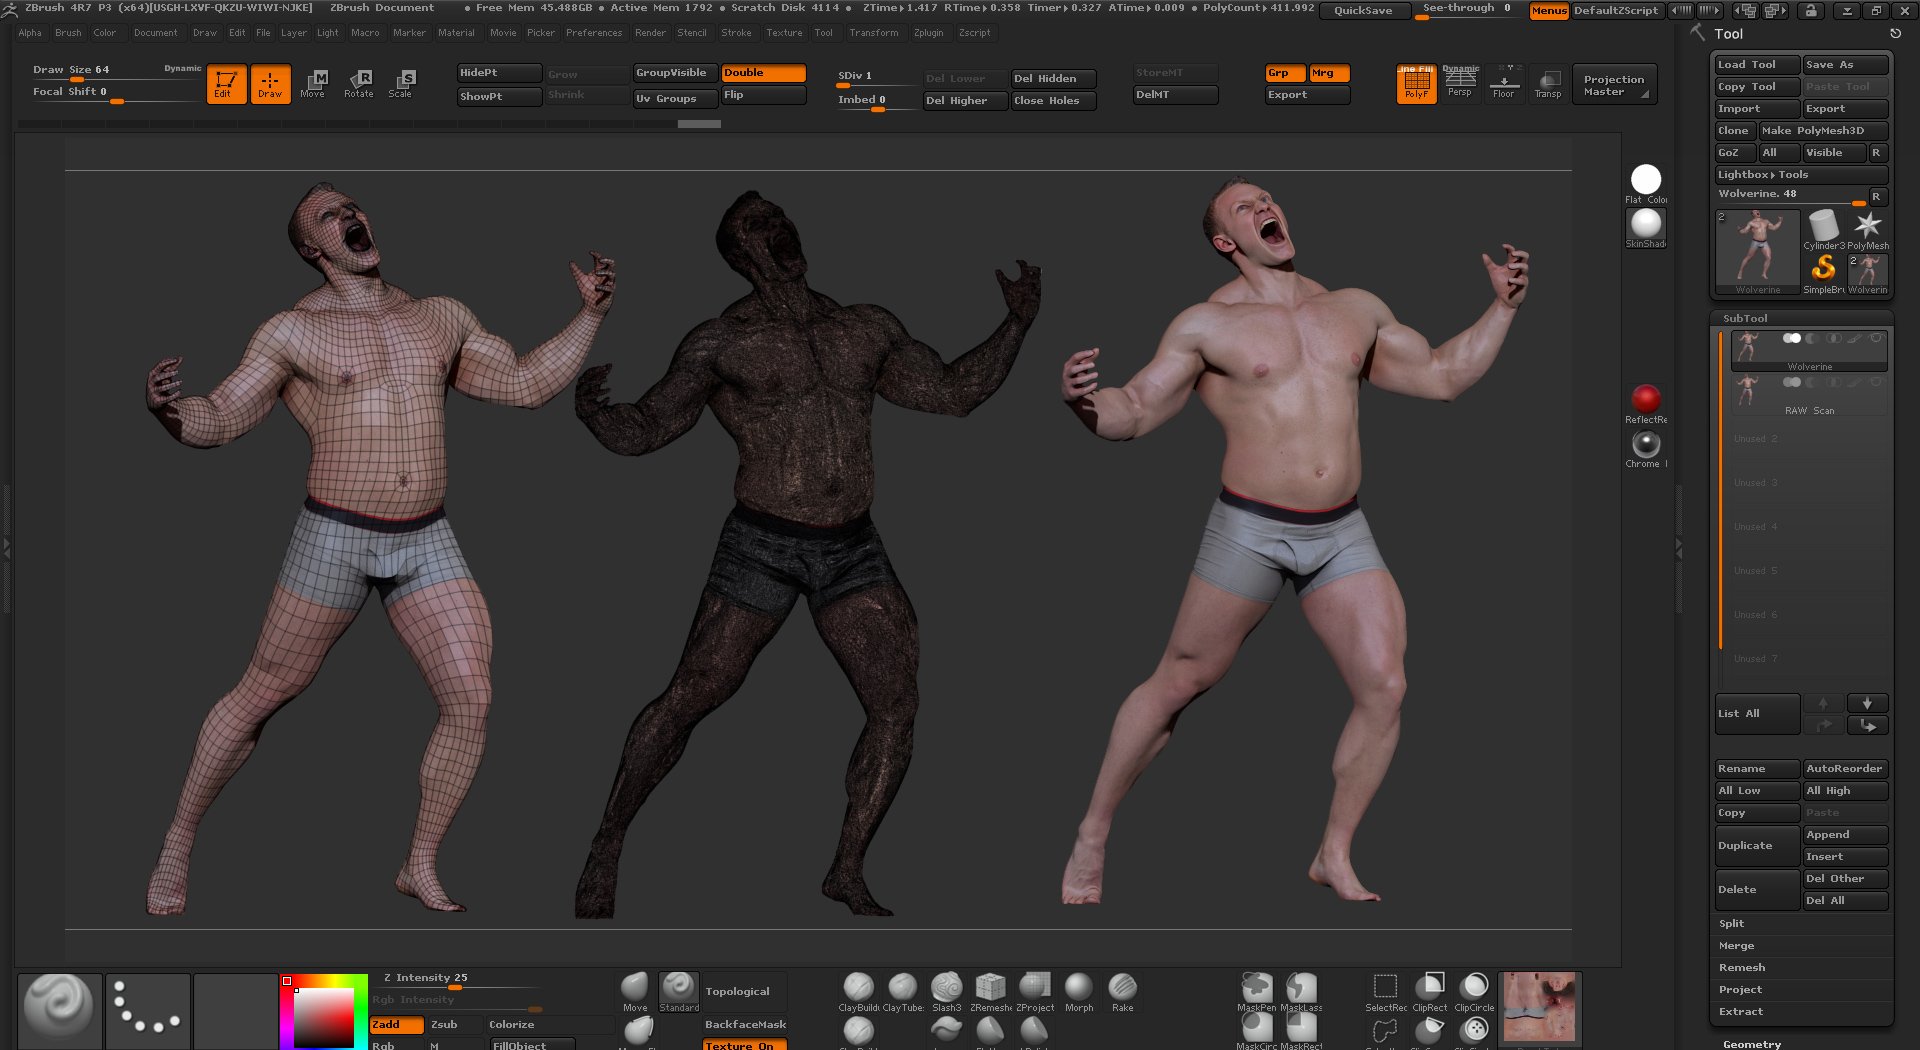This screenshot has height=1050, width=1920.
Task: Open the Zplugin menu
Action: tap(928, 33)
